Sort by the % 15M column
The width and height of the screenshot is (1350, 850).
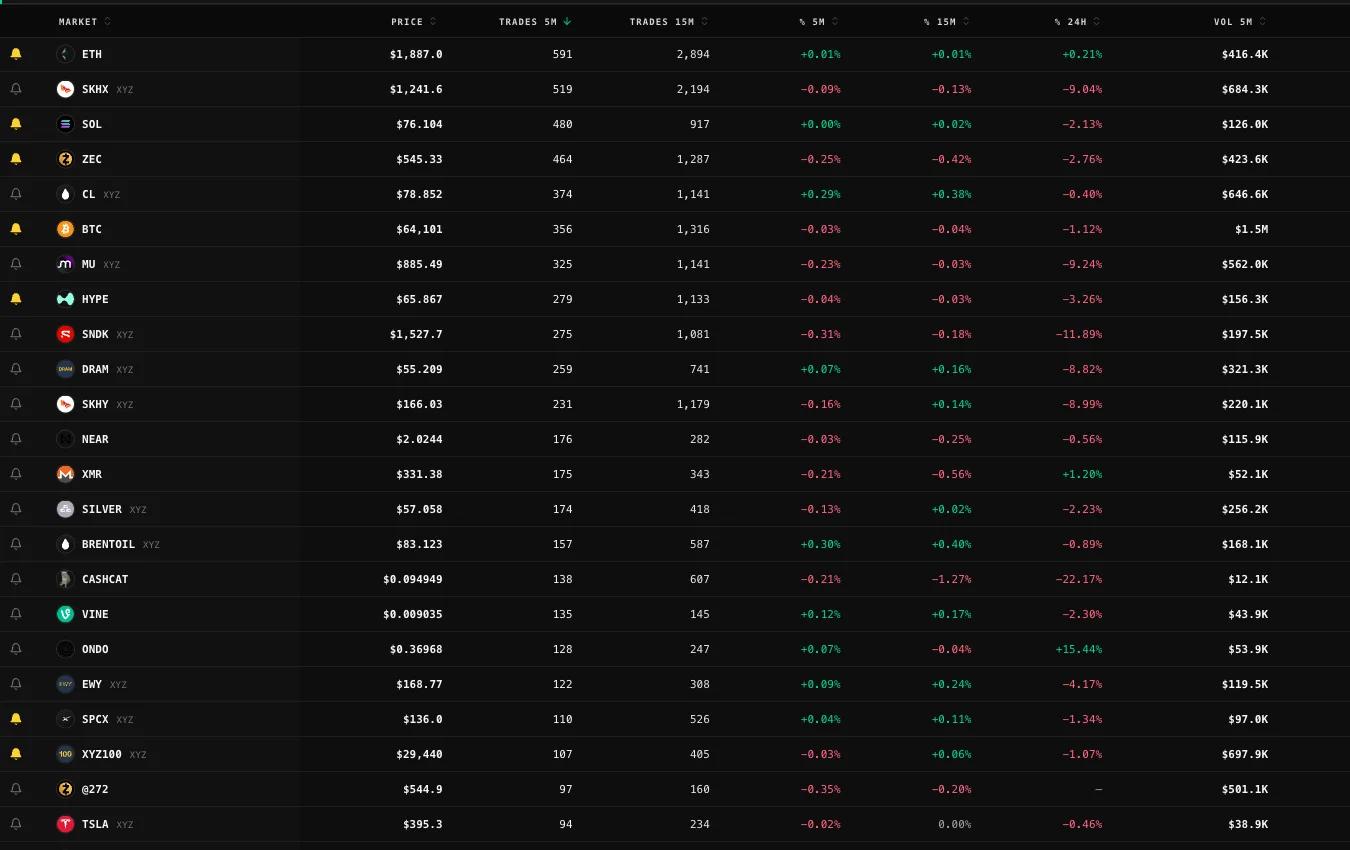tap(947, 22)
